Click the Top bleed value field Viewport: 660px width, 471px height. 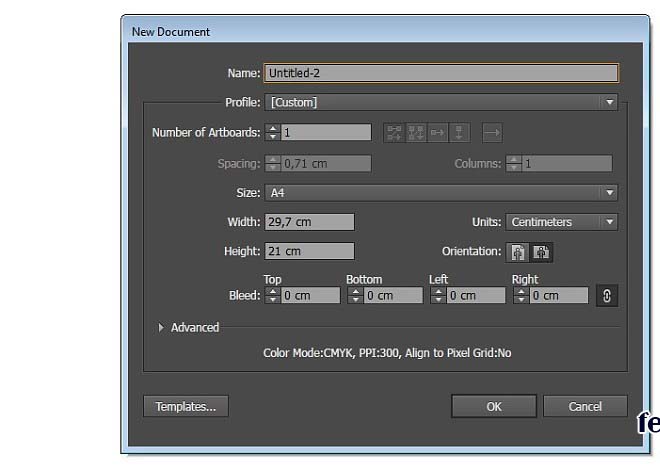(310, 295)
